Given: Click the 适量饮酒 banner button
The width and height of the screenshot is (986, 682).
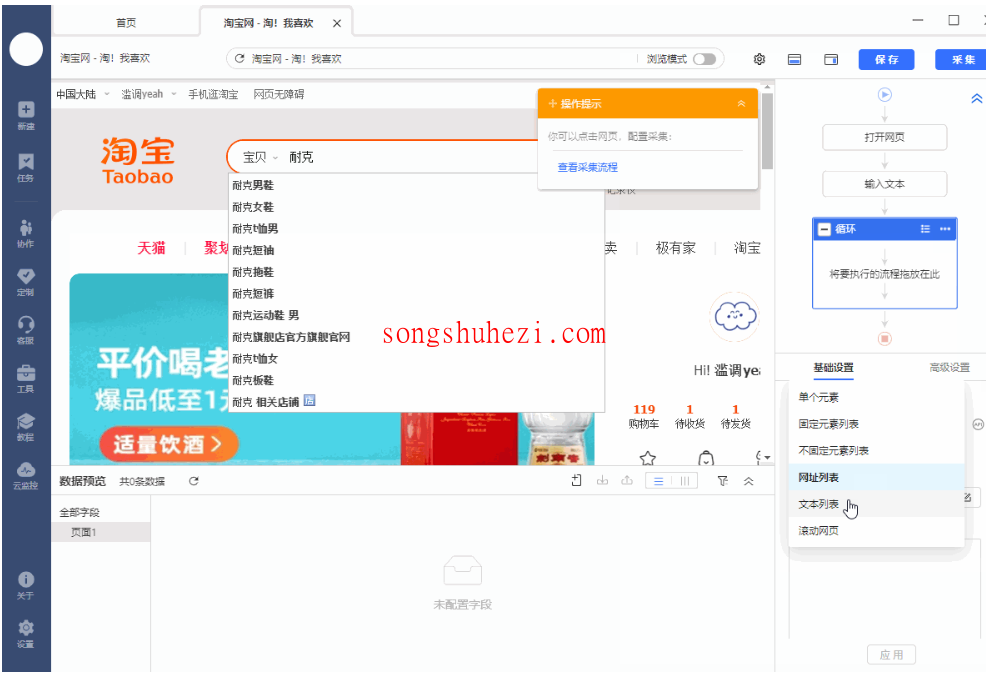Looking at the screenshot, I should (x=168, y=444).
